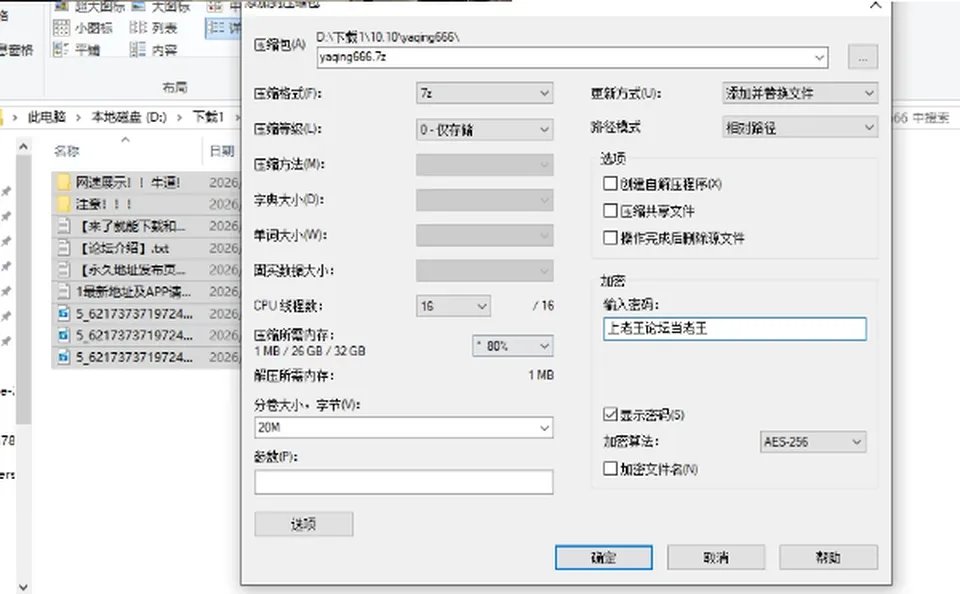Click the browse "..." button for archive path
The width and height of the screenshot is (960, 594).
[863, 58]
